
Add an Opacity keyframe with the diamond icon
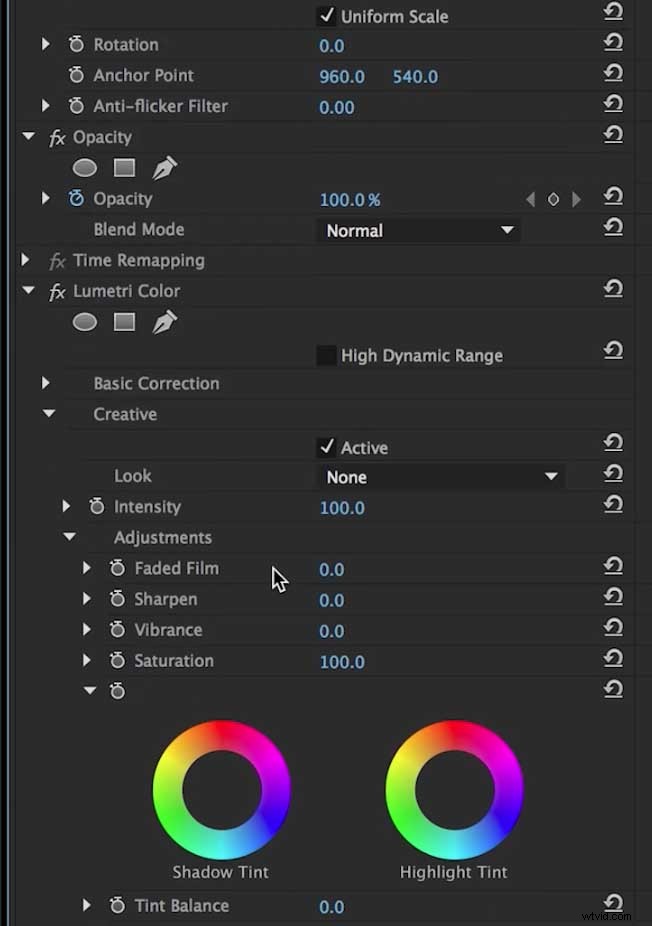tap(553, 198)
